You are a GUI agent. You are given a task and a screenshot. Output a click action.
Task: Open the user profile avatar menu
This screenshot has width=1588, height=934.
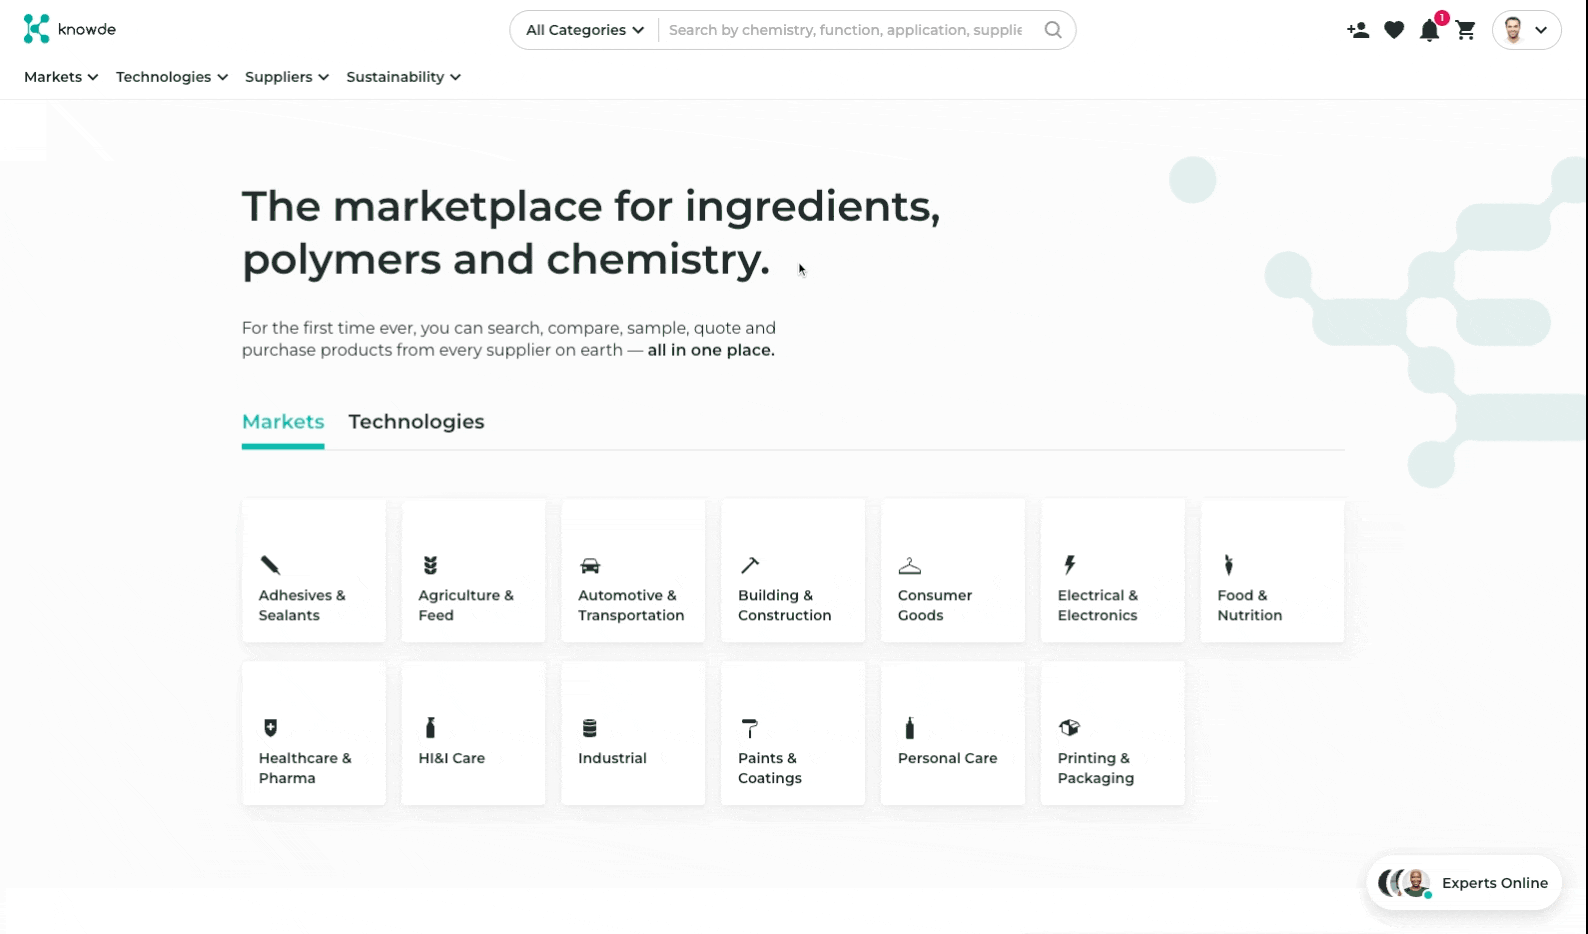(1526, 30)
